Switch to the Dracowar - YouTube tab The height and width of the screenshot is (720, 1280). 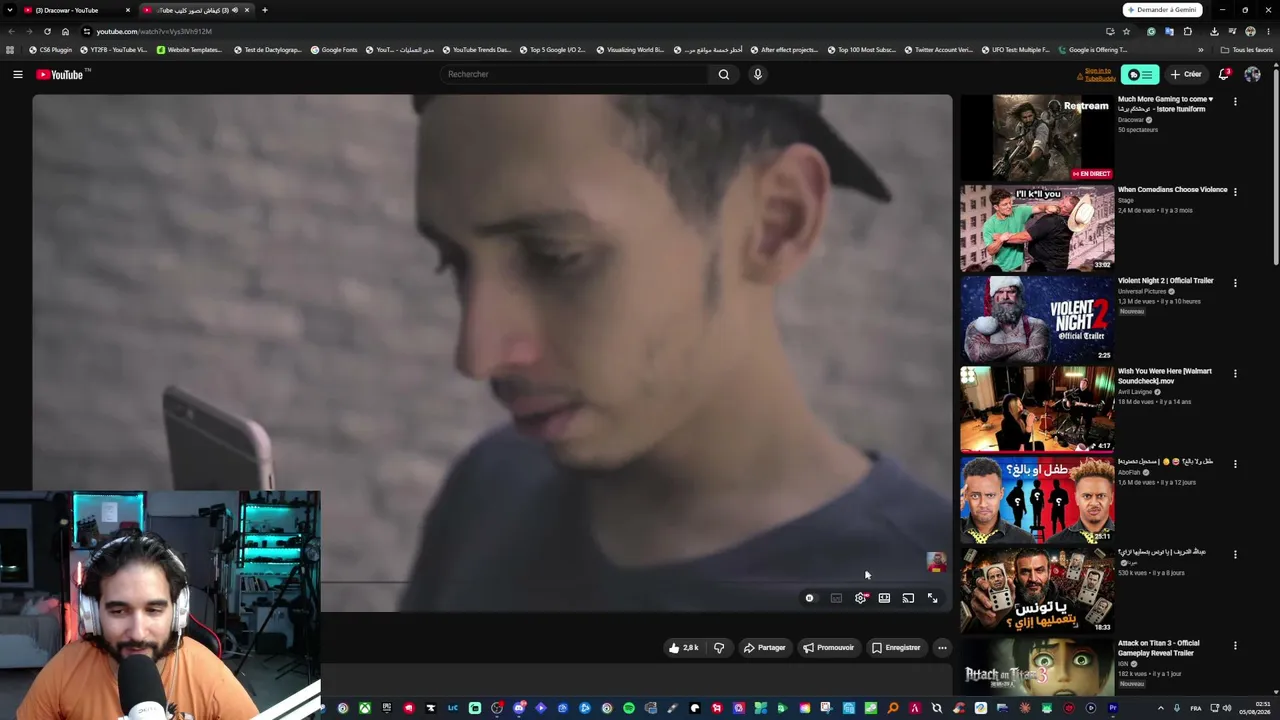click(x=76, y=10)
